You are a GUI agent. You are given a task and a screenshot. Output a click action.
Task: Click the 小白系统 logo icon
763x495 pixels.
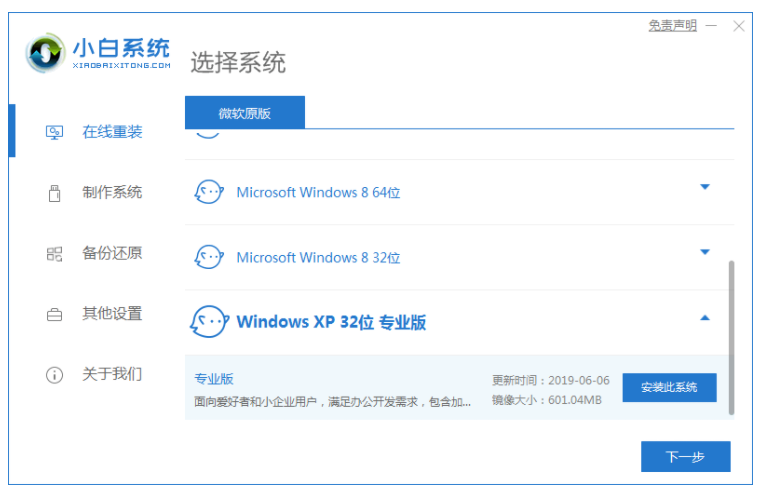point(46,54)
